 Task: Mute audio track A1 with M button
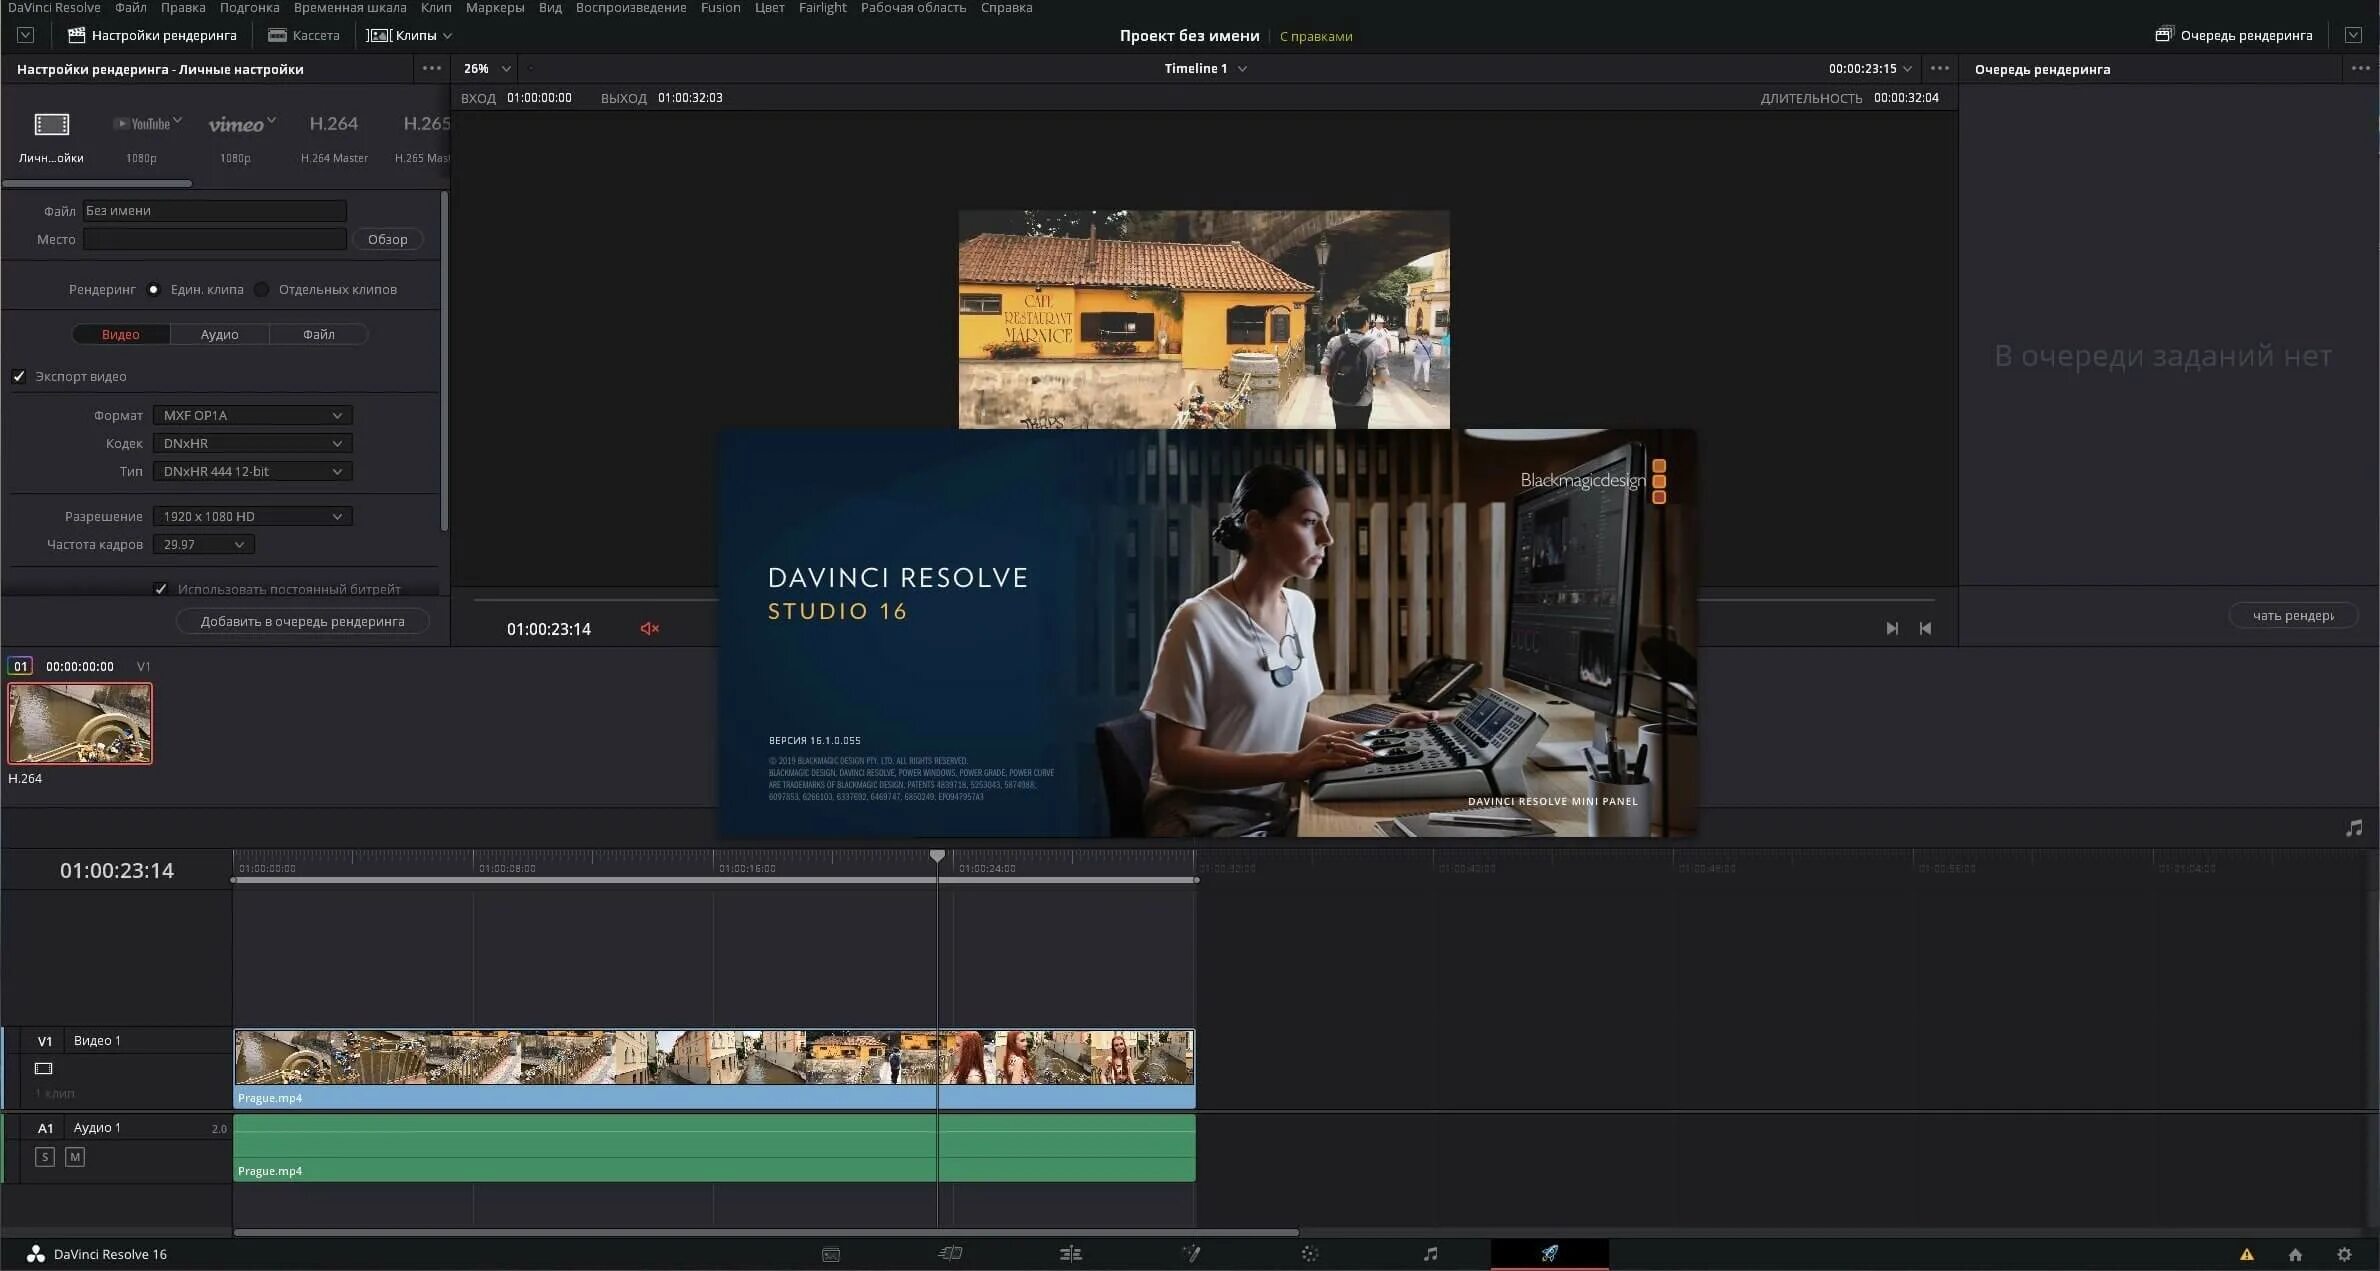pyautogui.click(x=75, y=1157)
